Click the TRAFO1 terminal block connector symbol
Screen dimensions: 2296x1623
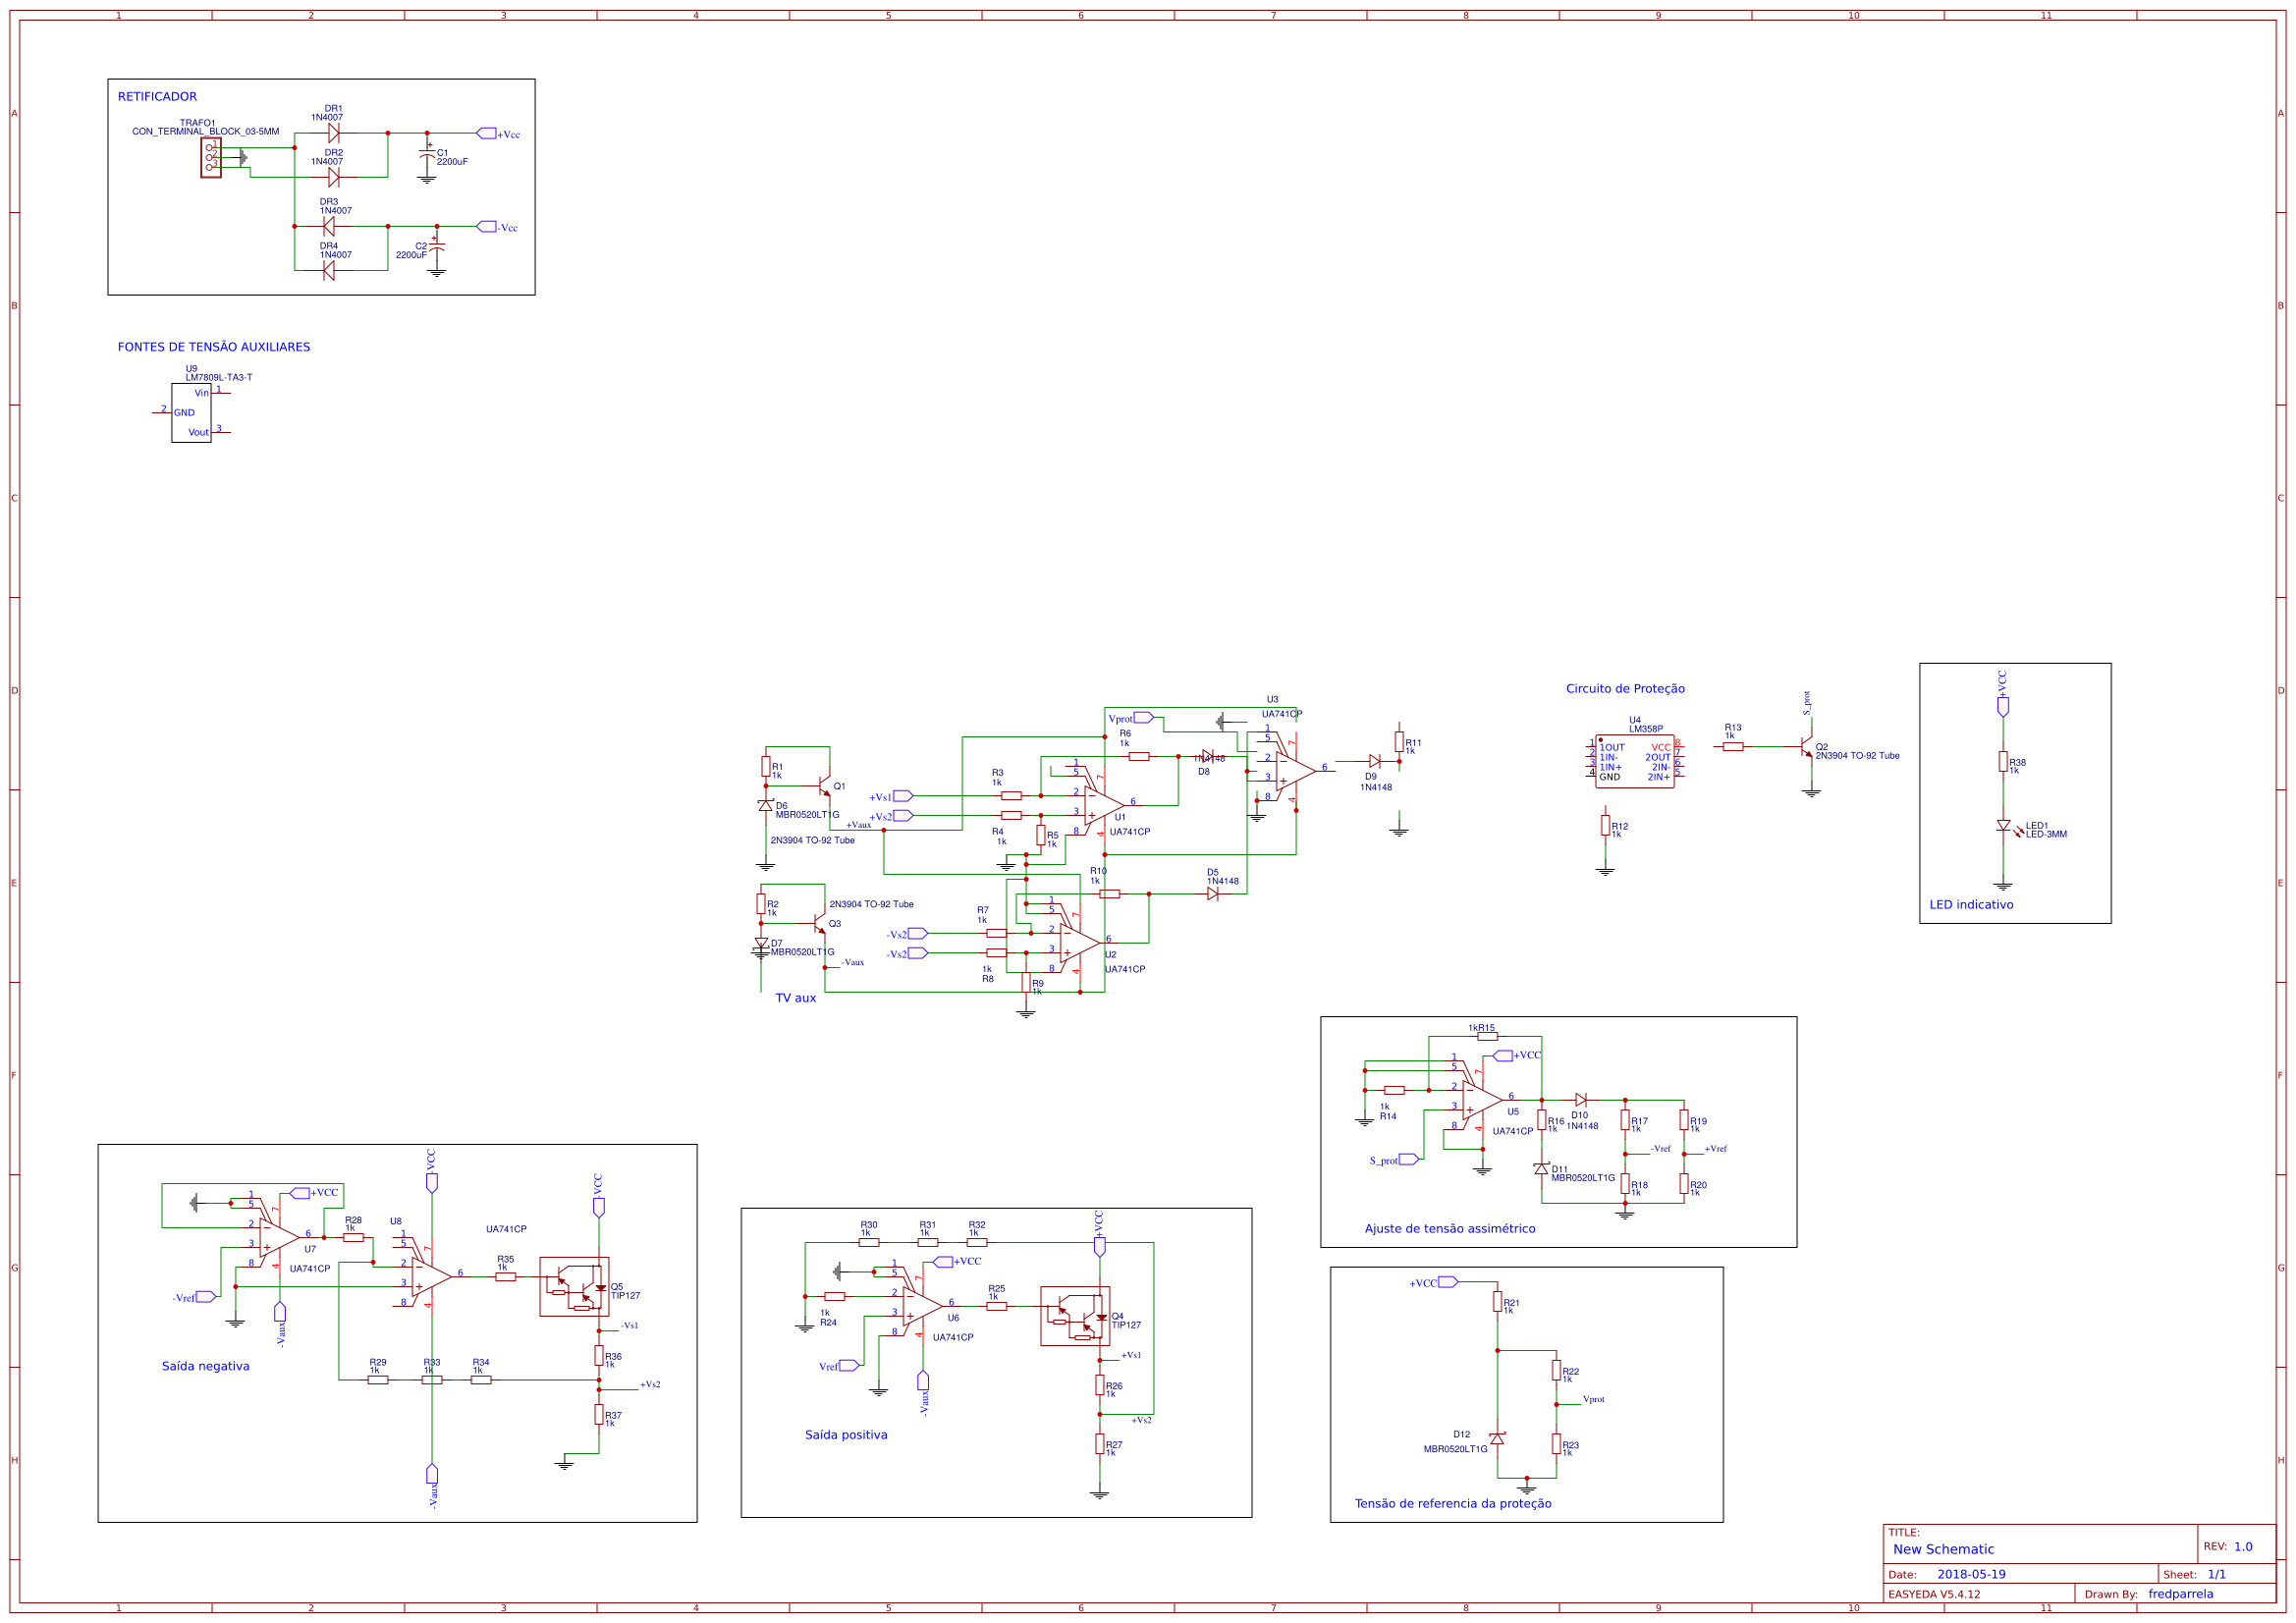coord(210,157)
